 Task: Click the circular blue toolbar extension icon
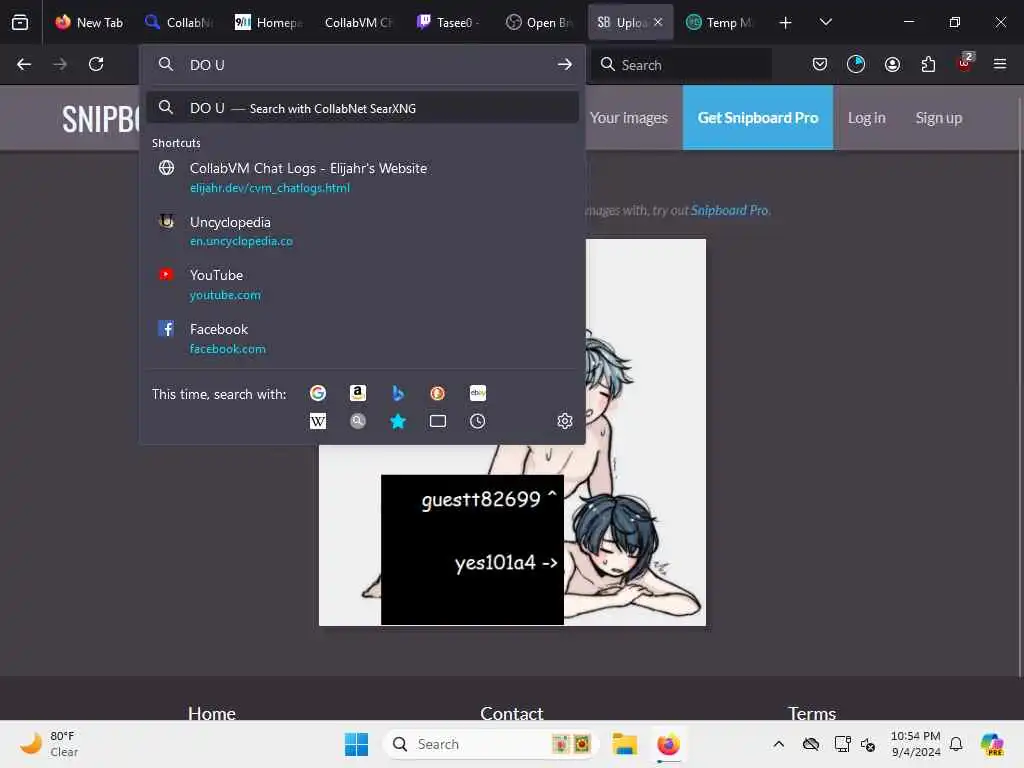pyautogui.click(x=856, y=64)
